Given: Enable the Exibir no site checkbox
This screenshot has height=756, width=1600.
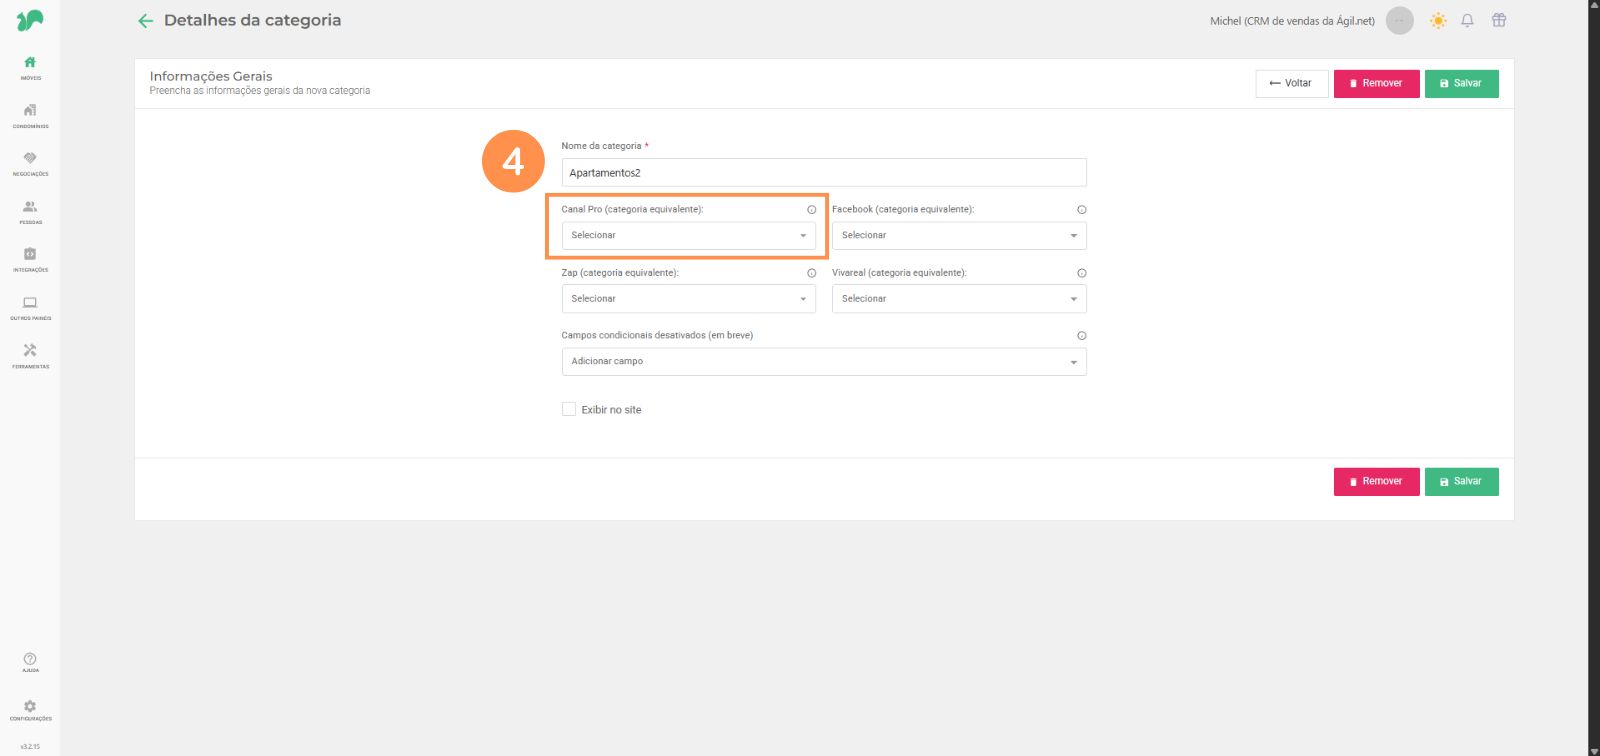Looking at the screenshot, I should pos(569,409).
